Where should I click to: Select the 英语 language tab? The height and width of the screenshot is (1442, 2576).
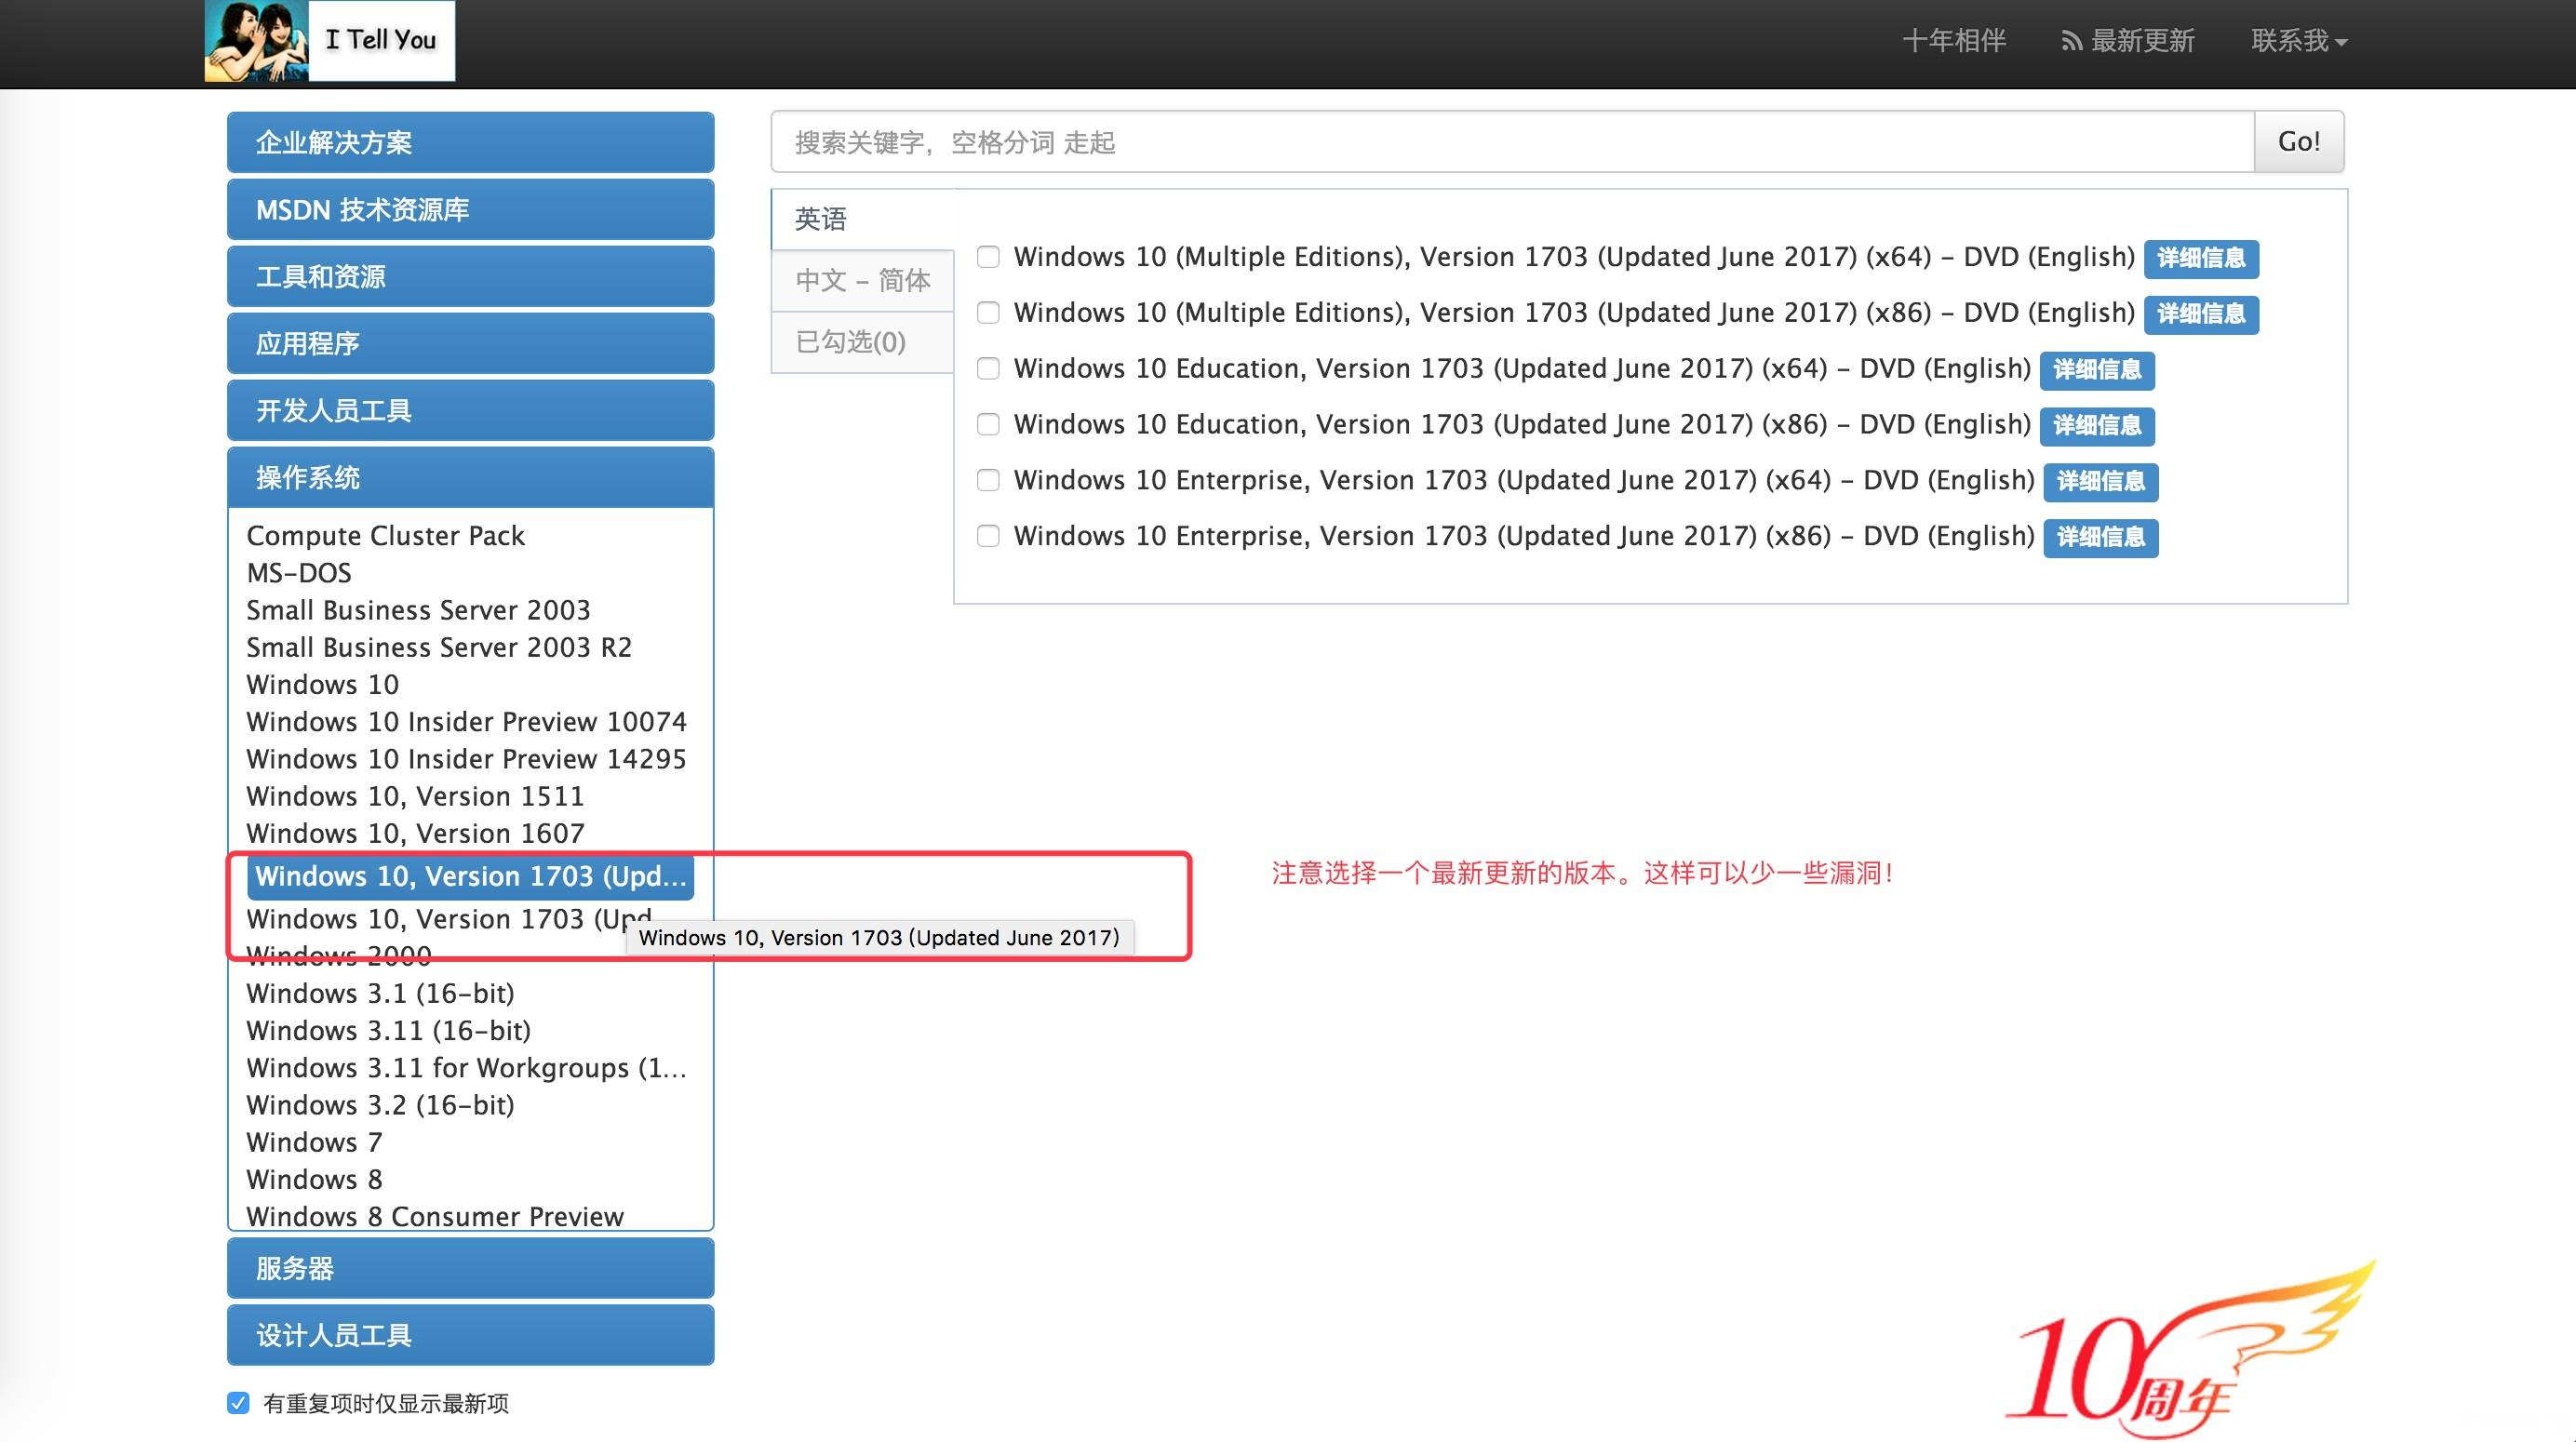coord(820,218)
